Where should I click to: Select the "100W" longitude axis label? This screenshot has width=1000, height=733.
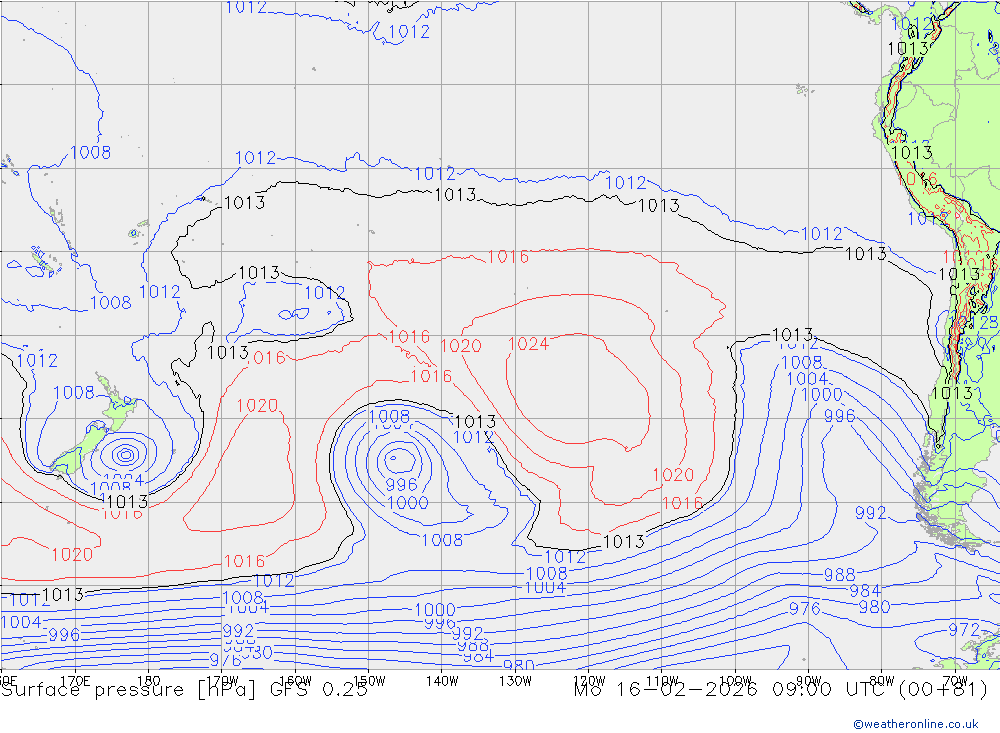[735, 681]
